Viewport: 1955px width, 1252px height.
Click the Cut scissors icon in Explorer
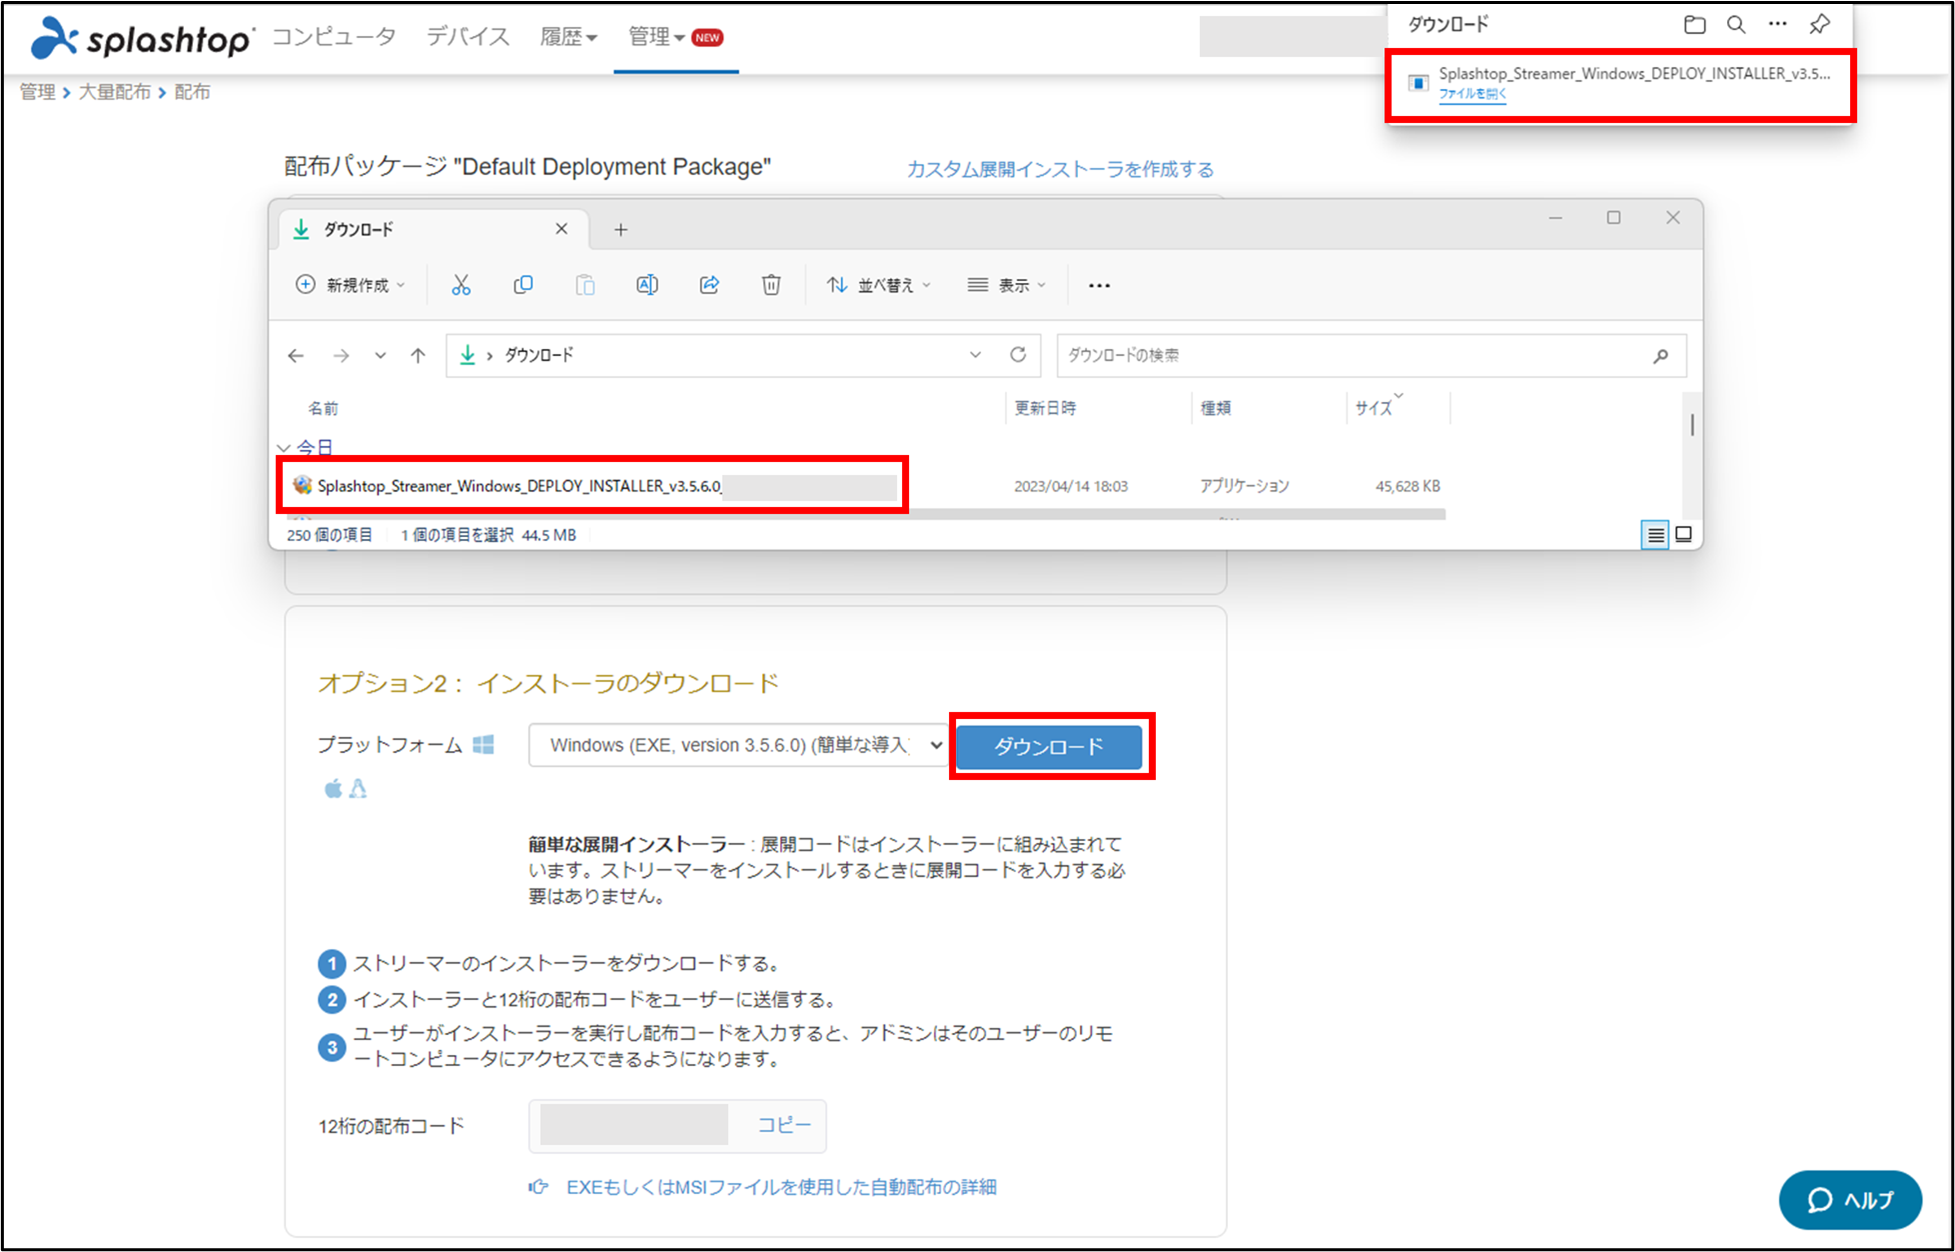coord(460,285)
